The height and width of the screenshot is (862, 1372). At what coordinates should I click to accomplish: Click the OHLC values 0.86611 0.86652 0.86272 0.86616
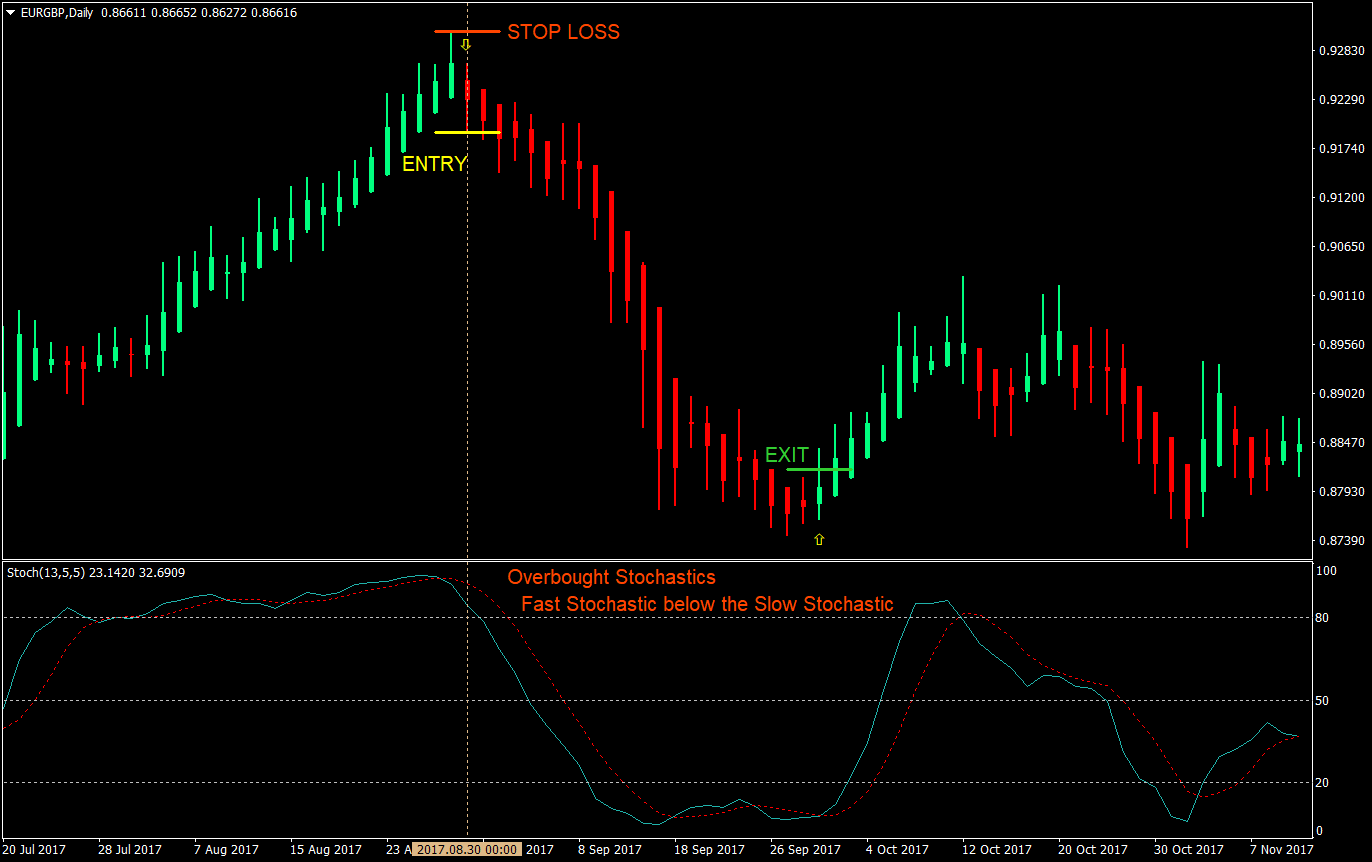(x=199, y=14)
